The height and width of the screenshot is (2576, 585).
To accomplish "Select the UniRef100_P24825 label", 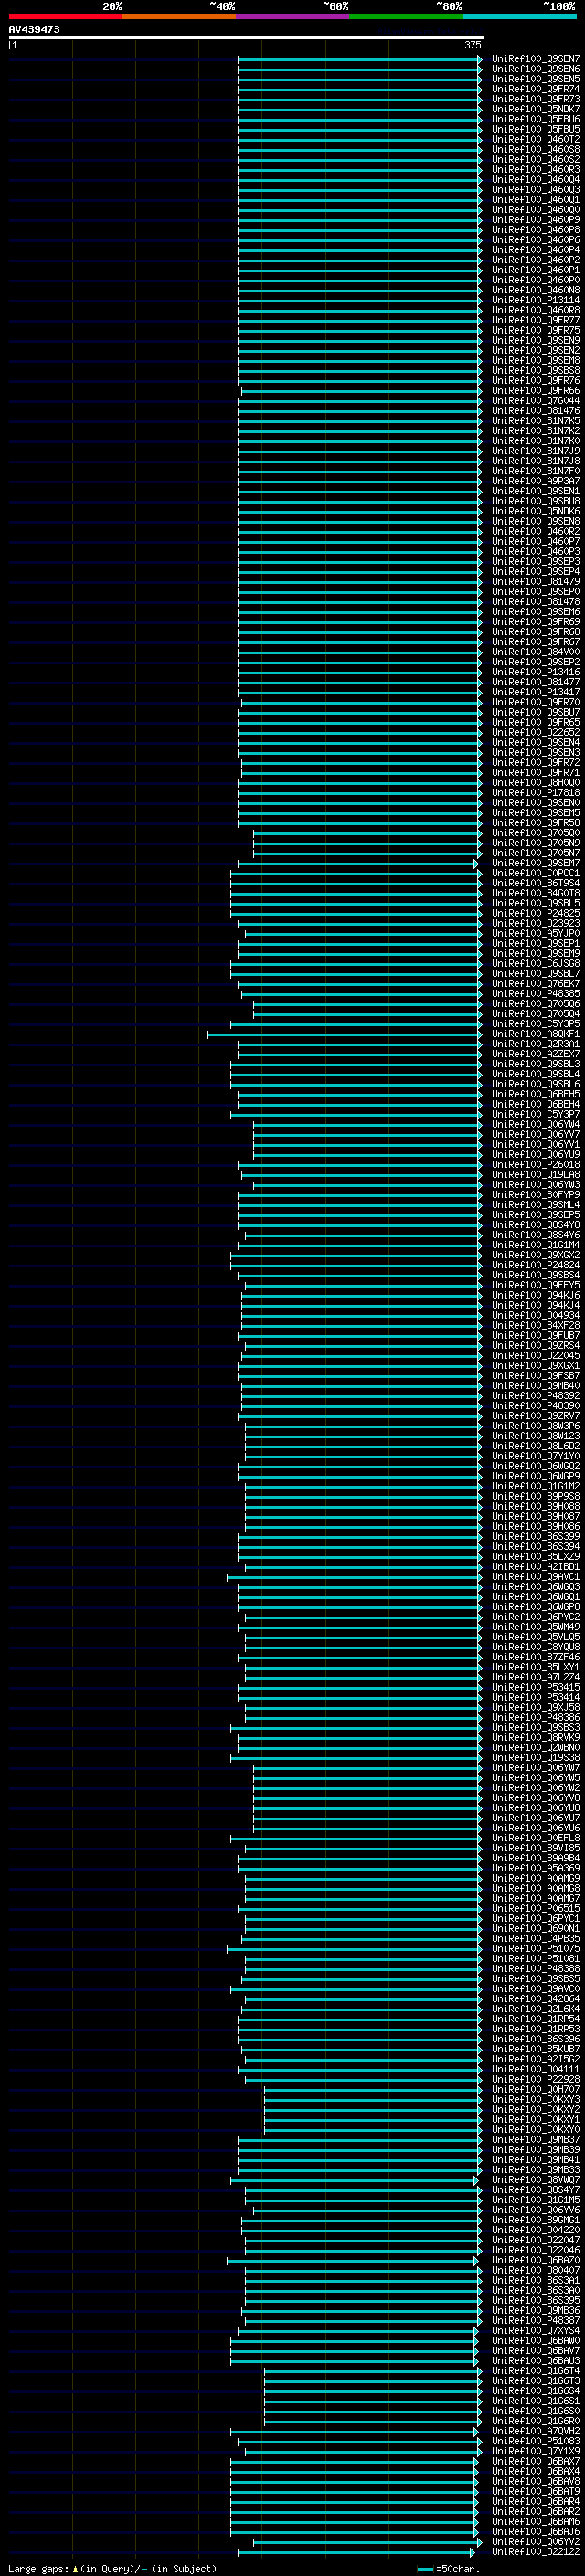I will [536, 913].
